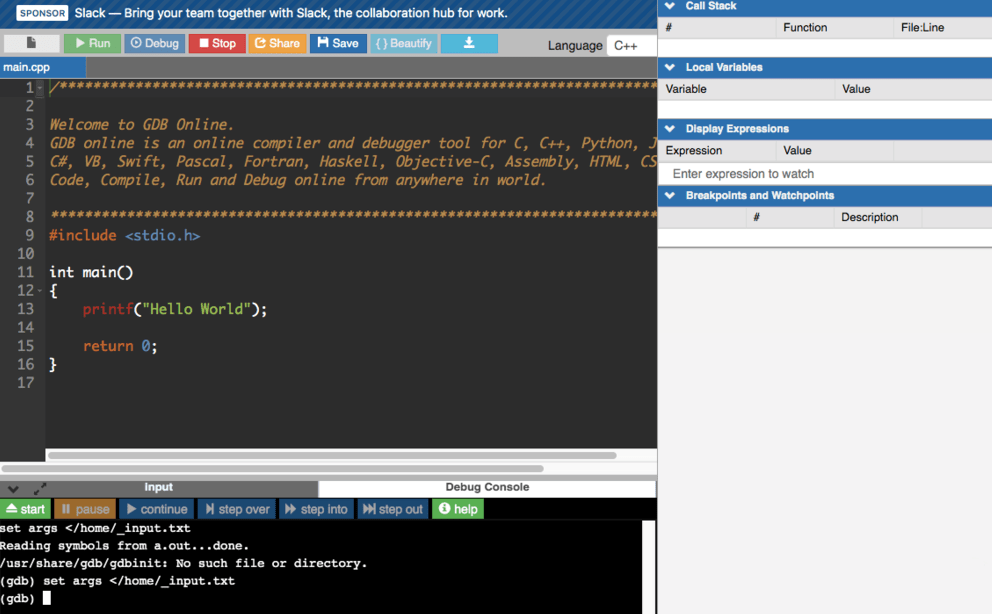Beautify the source code
Screen dimensions: 992x614
pyautogui.click(x=404, y=42)
